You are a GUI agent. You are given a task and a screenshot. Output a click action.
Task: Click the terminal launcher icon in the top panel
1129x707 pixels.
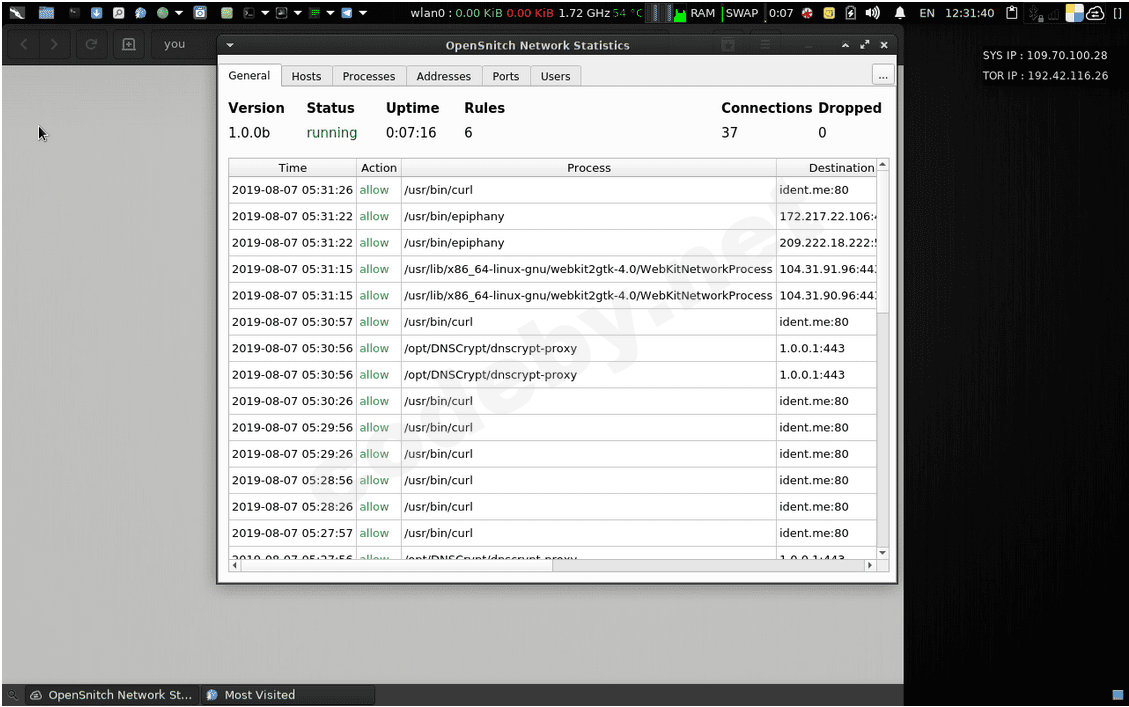point(249,13)
